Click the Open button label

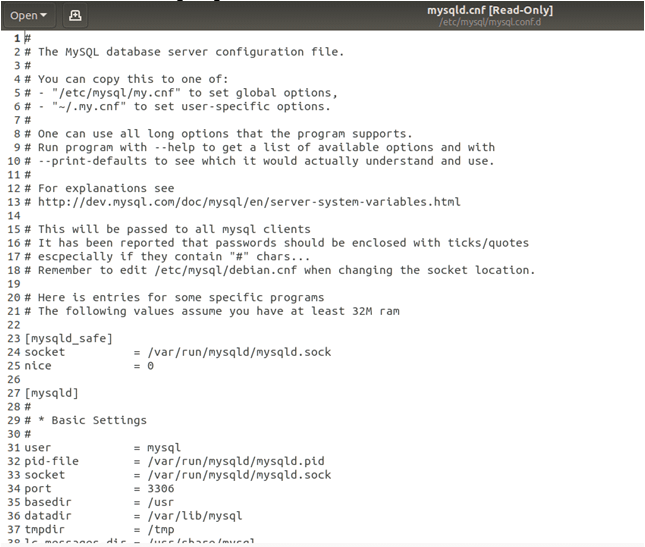coord(23,15)
